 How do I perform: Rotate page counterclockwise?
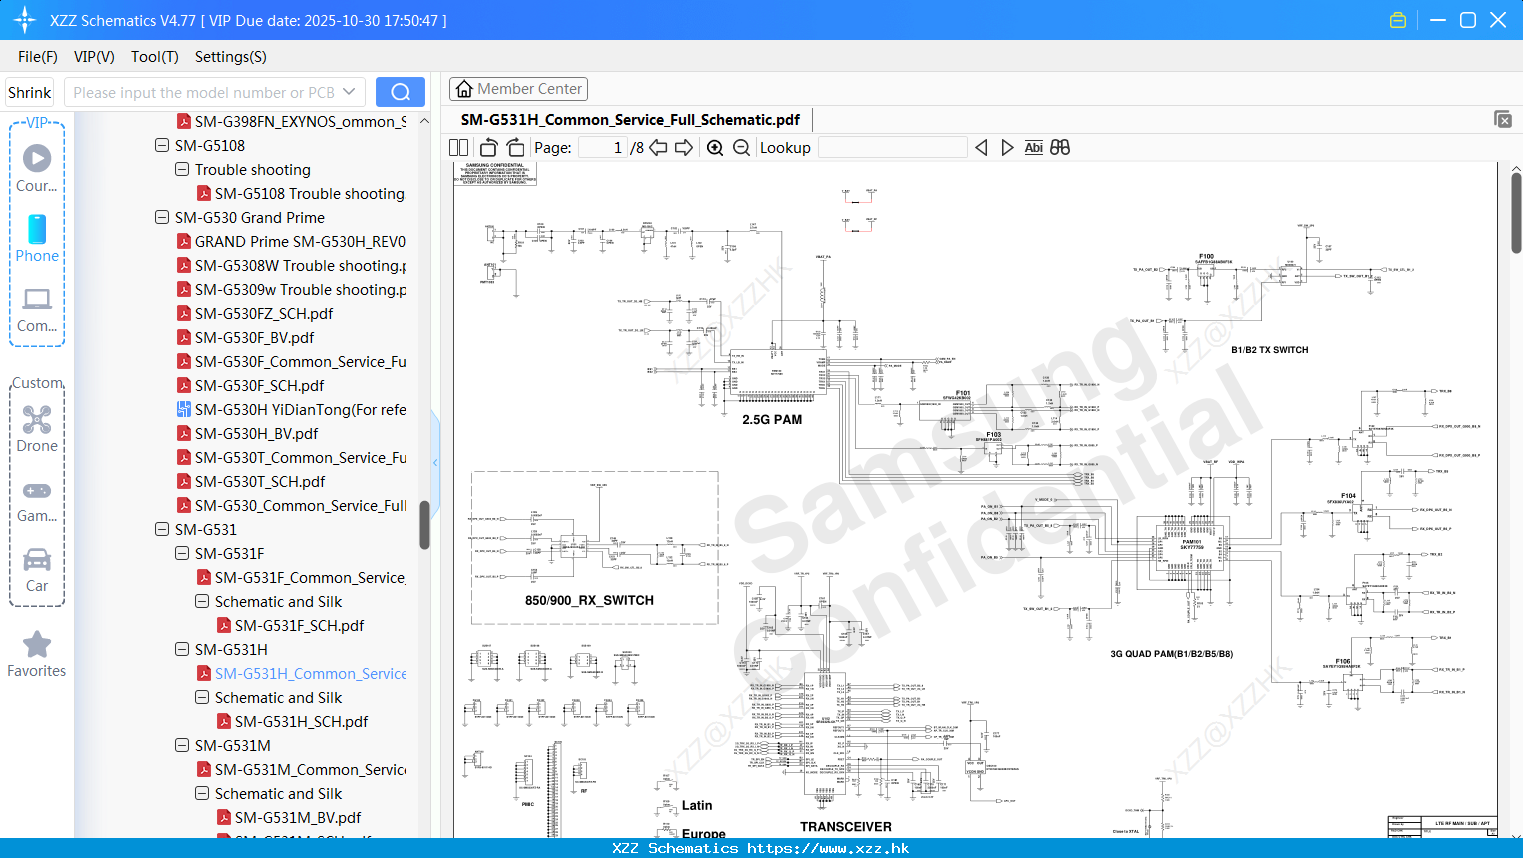[489, 147]
